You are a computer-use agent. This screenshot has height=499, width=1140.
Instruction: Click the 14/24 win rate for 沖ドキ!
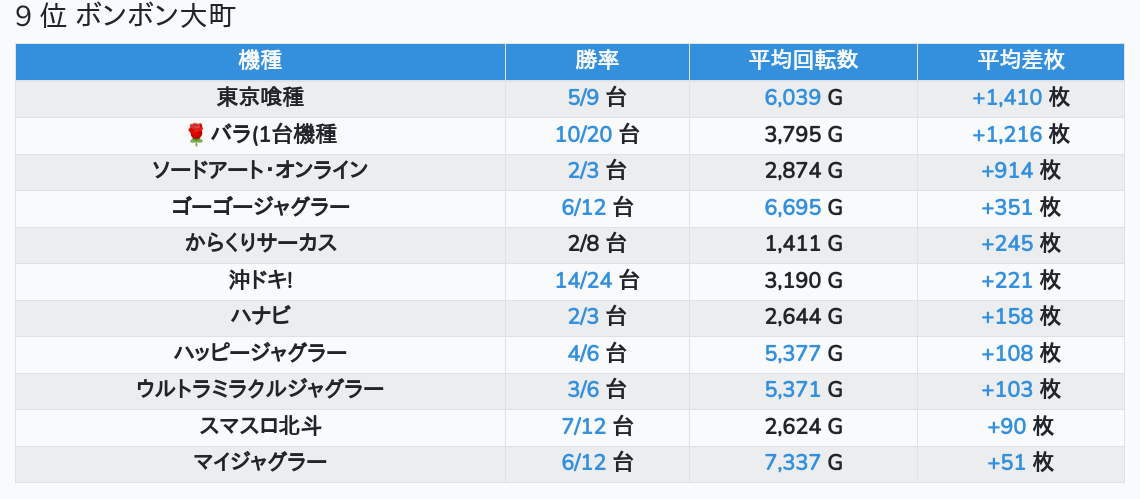pyautogui.click(x=584, y=280)
